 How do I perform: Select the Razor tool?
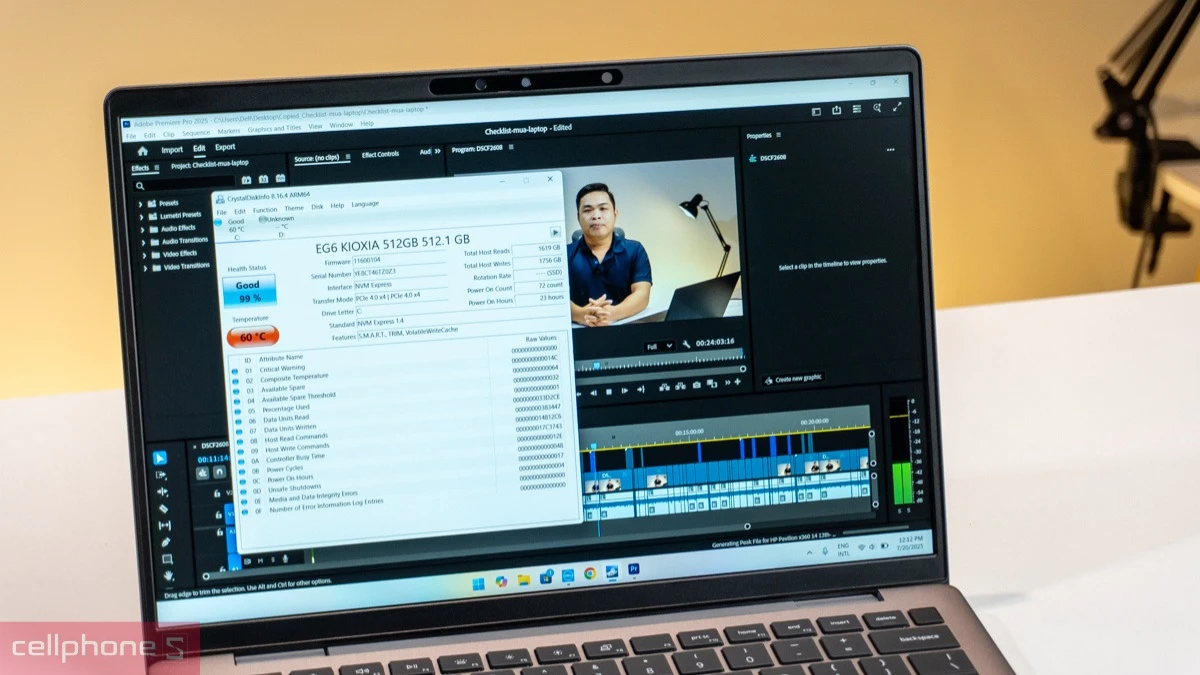click(x=163, y=509)
